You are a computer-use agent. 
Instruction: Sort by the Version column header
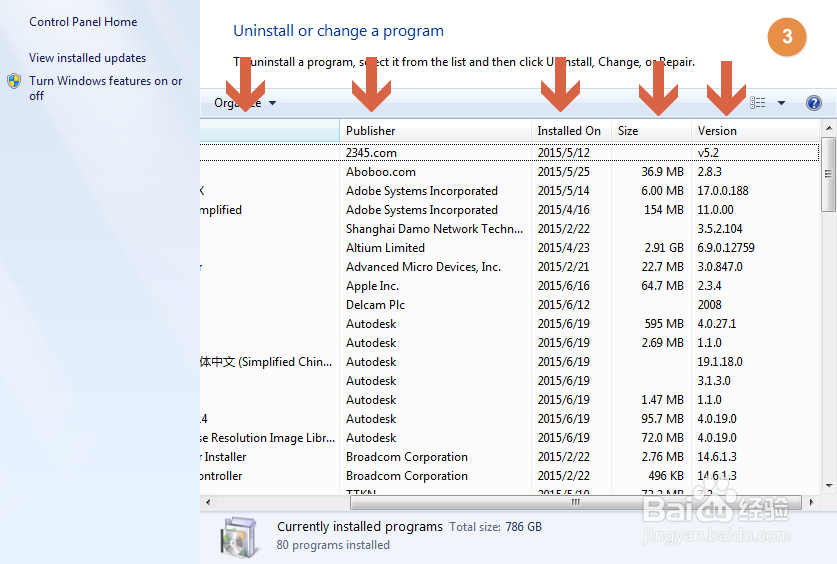[755, 131]
